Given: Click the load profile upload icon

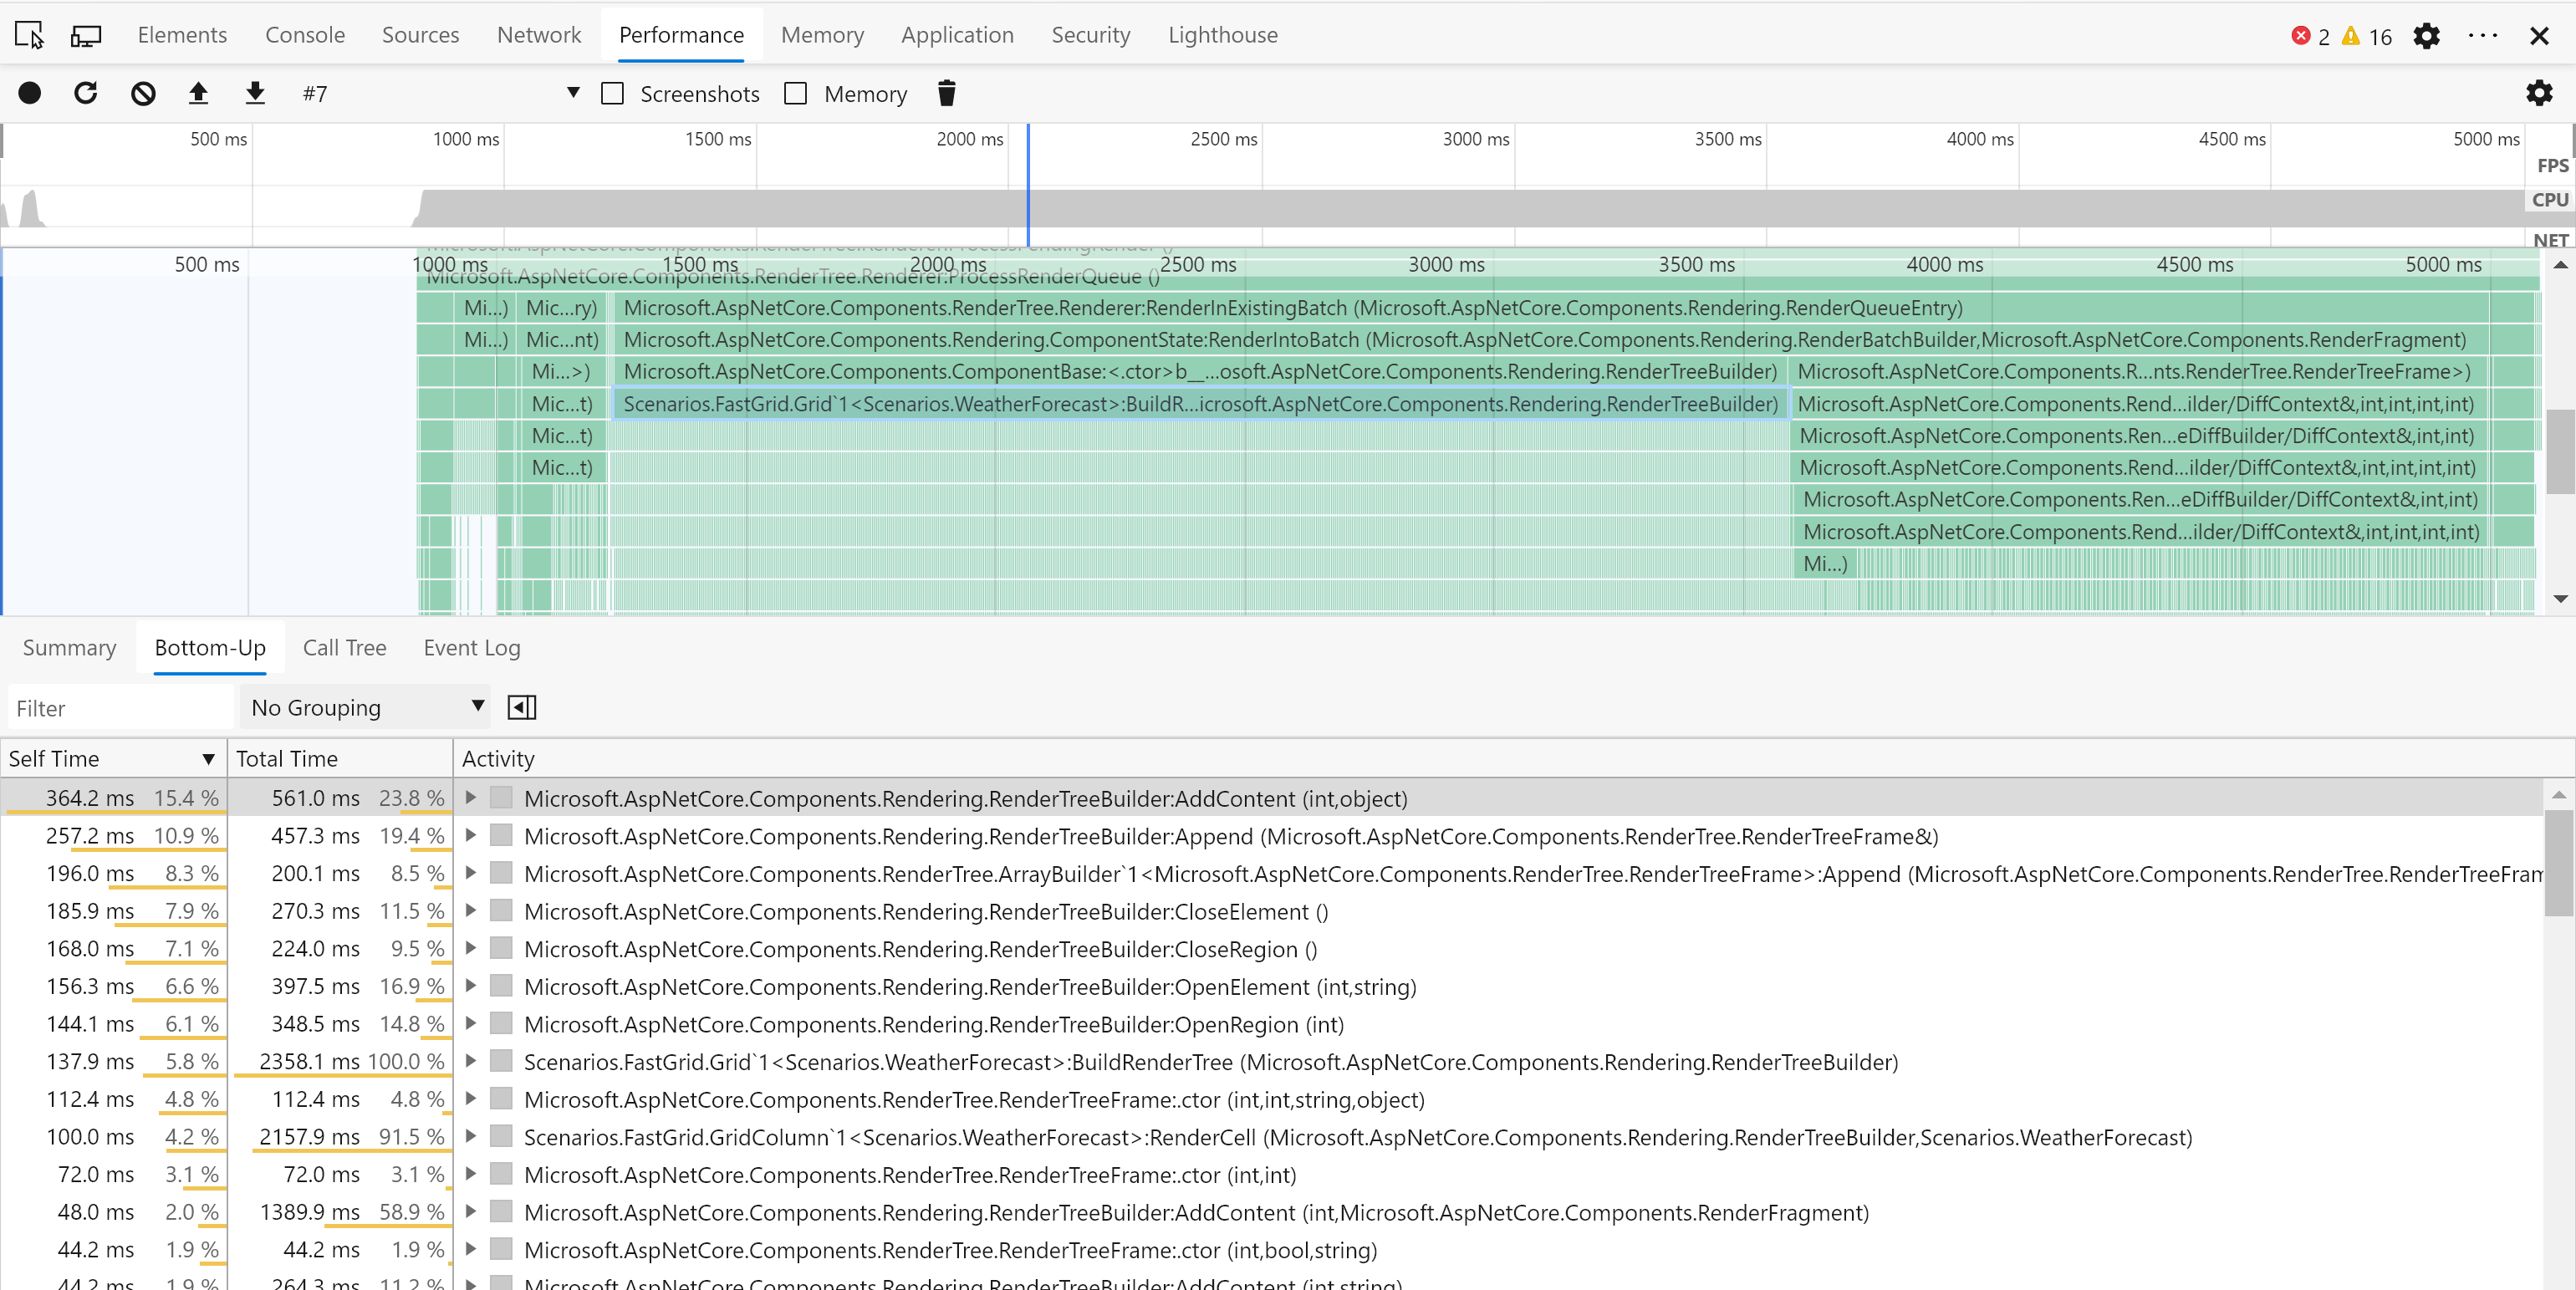Looking at the screenshot, I should pyautogui.click(x=199, y=94).
